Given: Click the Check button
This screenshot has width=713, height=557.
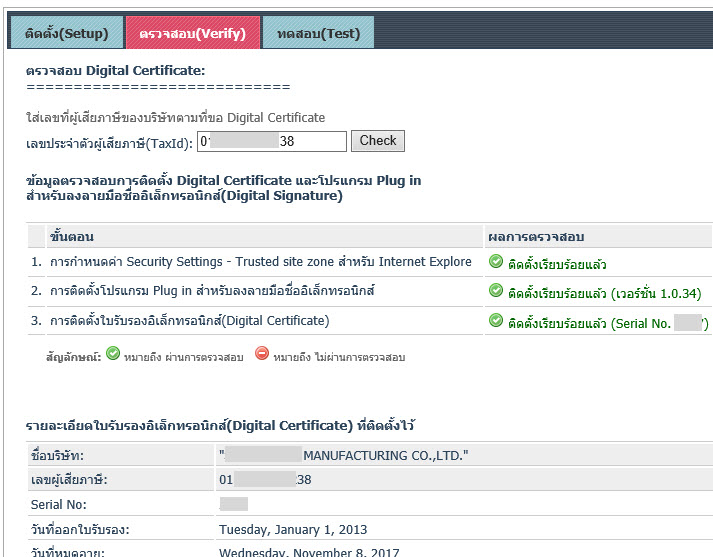Looking at the screenshot, I should click(377, 141).
